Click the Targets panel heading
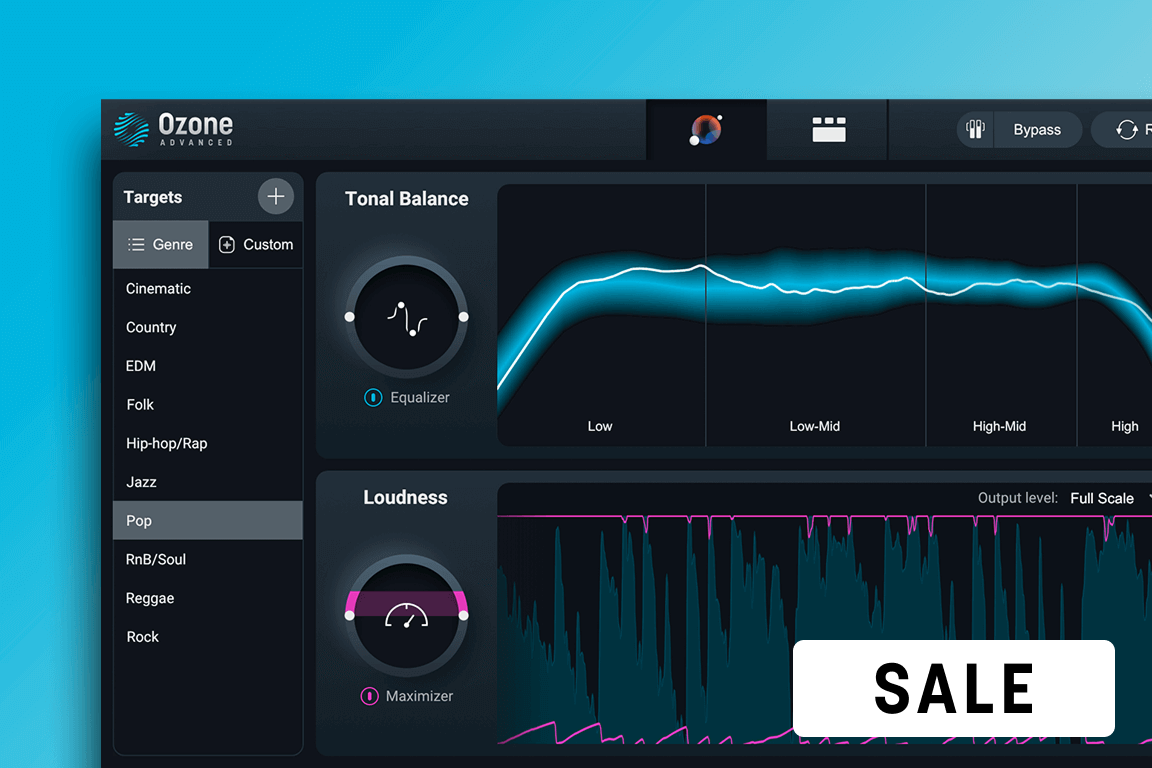Screen dimensions: 1152x768 tap(153, 197)
